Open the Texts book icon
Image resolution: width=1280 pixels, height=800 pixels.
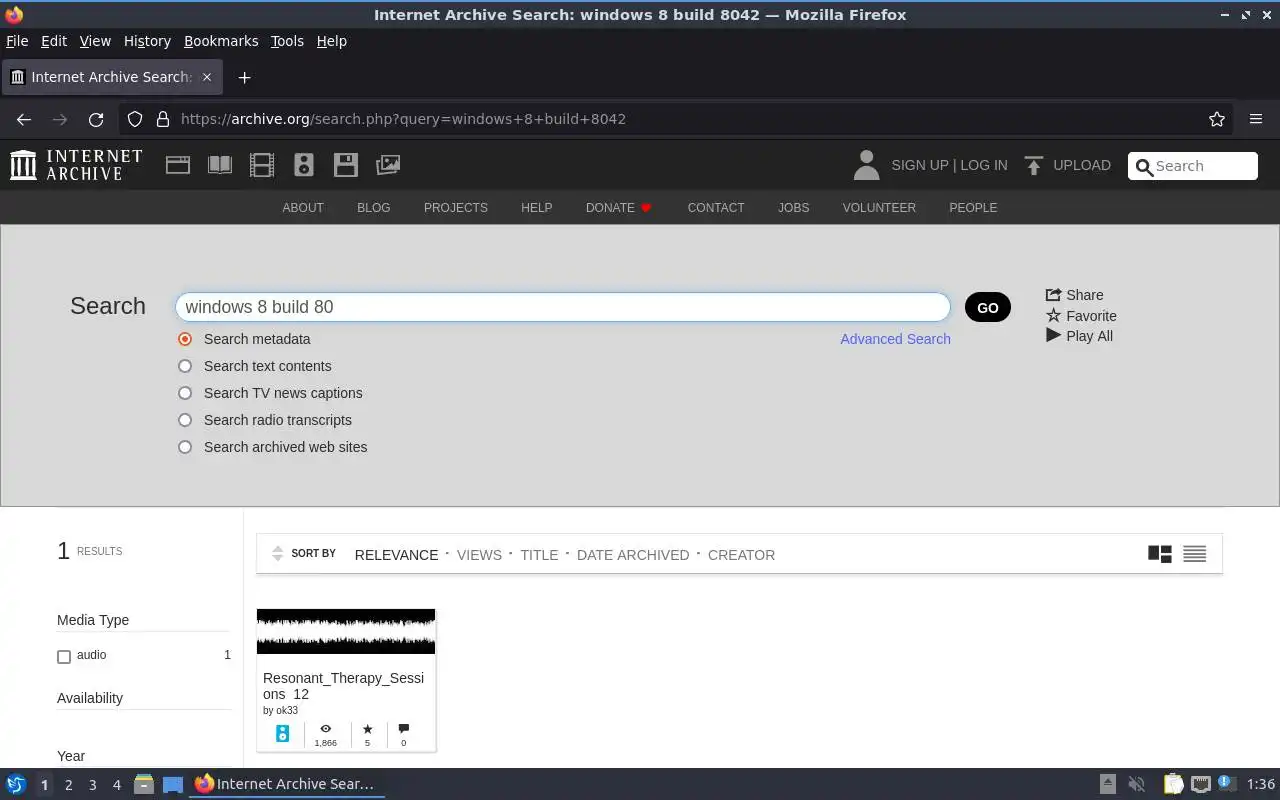[220, 165]
